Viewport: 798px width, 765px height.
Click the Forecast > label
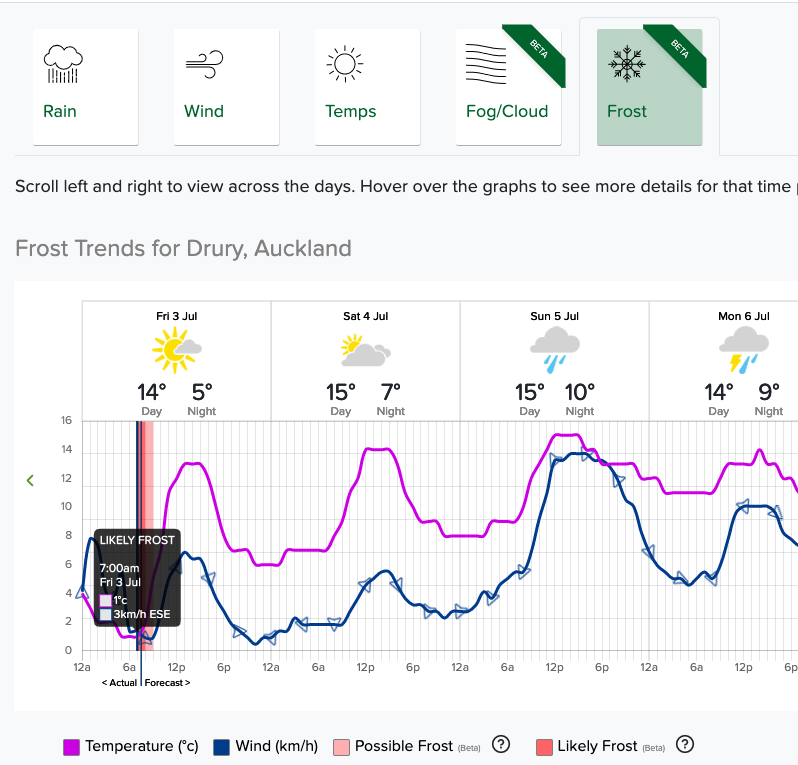[x=167, y=683]
